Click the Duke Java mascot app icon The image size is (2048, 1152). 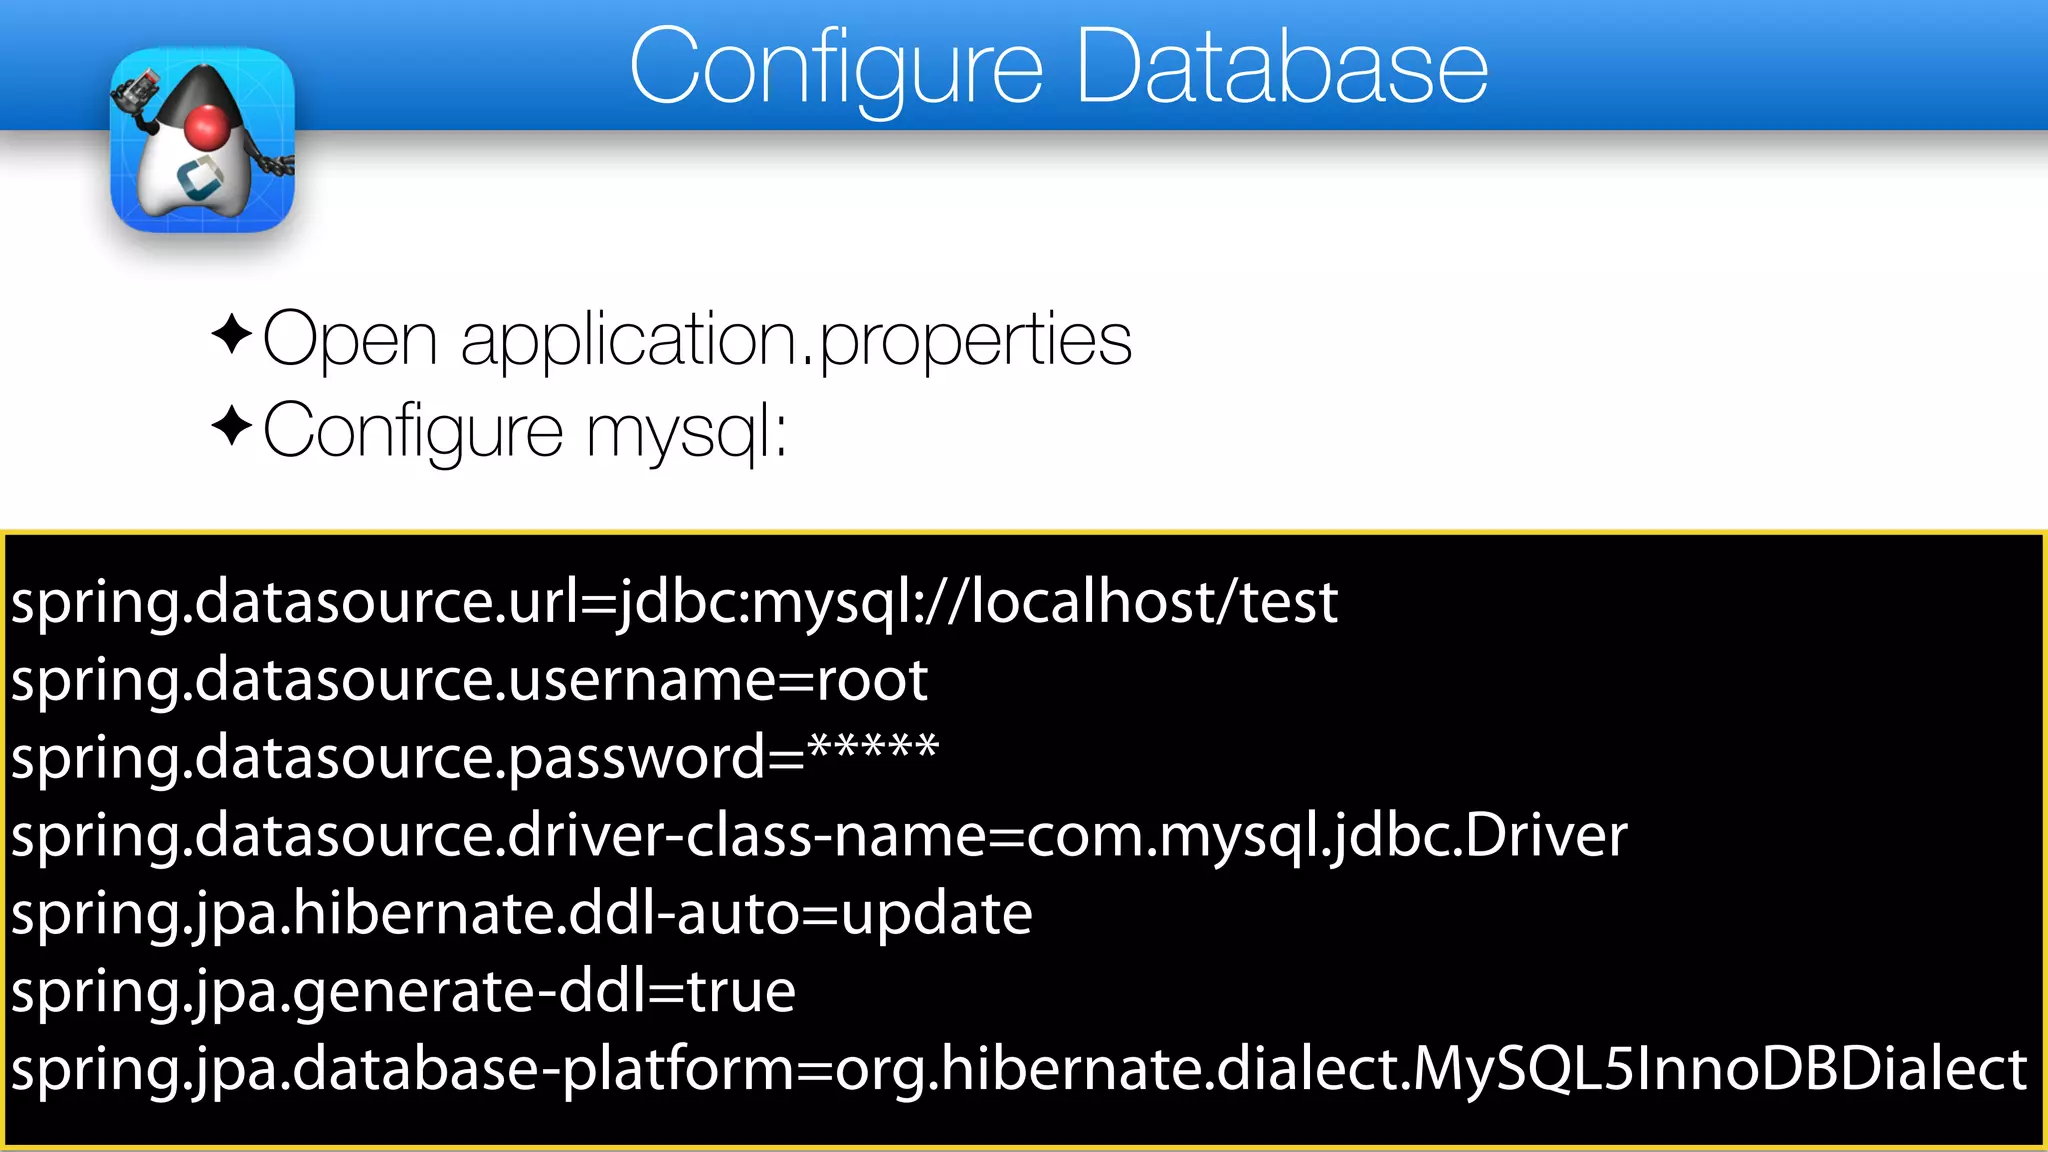coord(202,140)
